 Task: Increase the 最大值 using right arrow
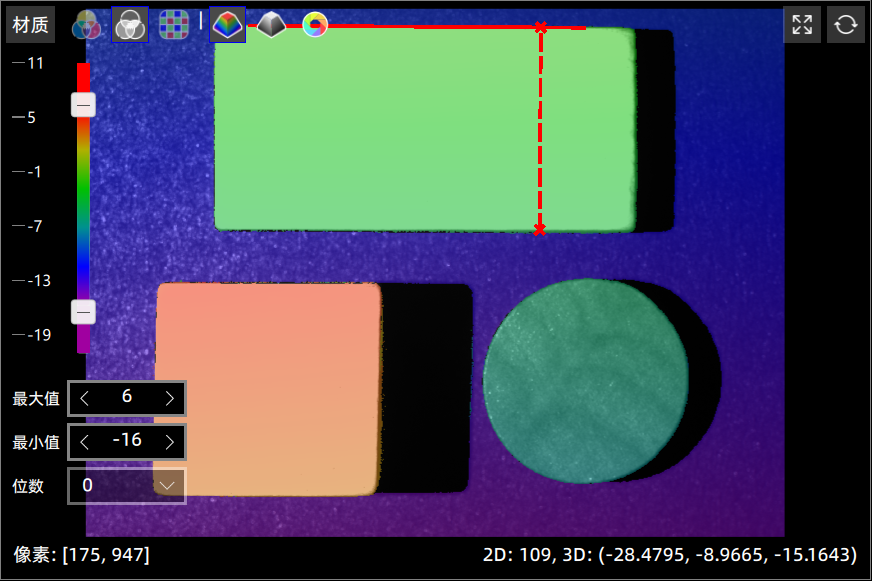[169, 398]
